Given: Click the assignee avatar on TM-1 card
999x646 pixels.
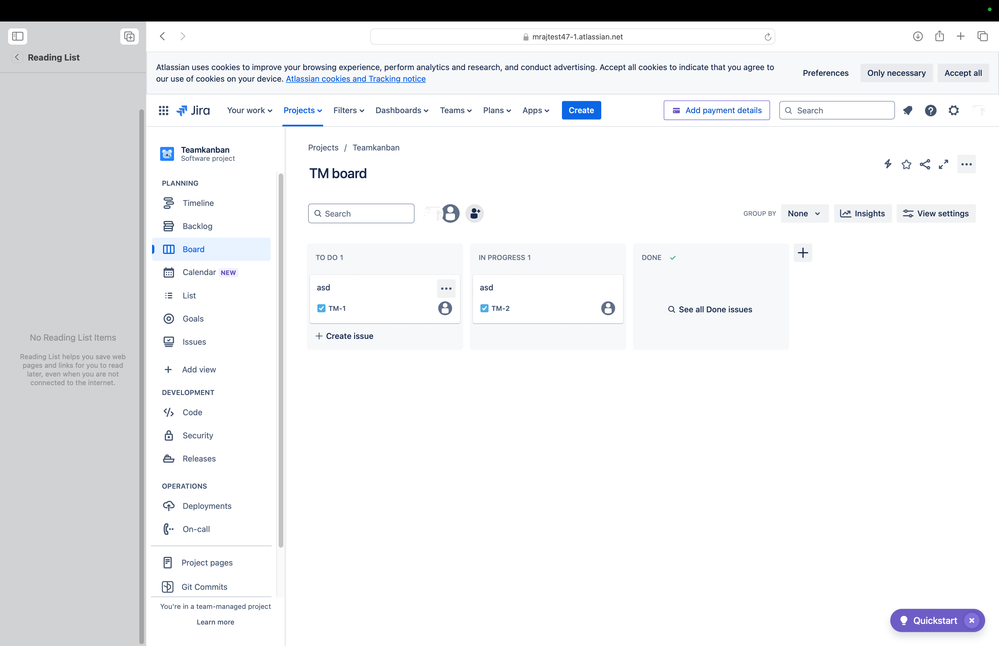Looking at the screenshot, I should (445, 308).
